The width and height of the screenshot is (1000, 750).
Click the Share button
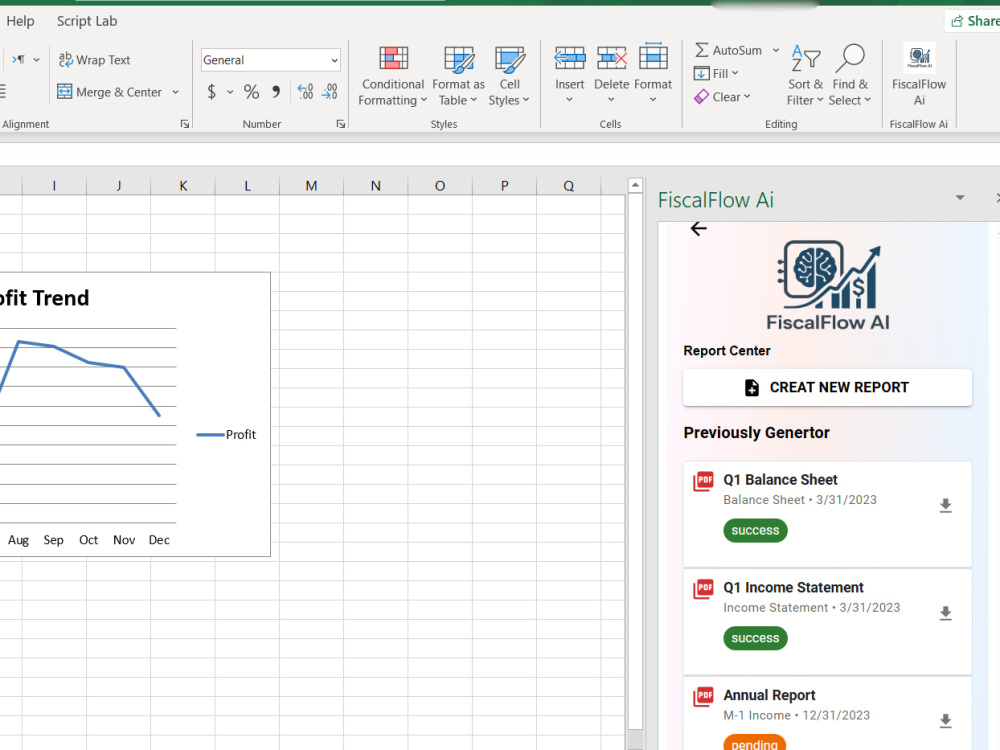click(x=974, y=21)
